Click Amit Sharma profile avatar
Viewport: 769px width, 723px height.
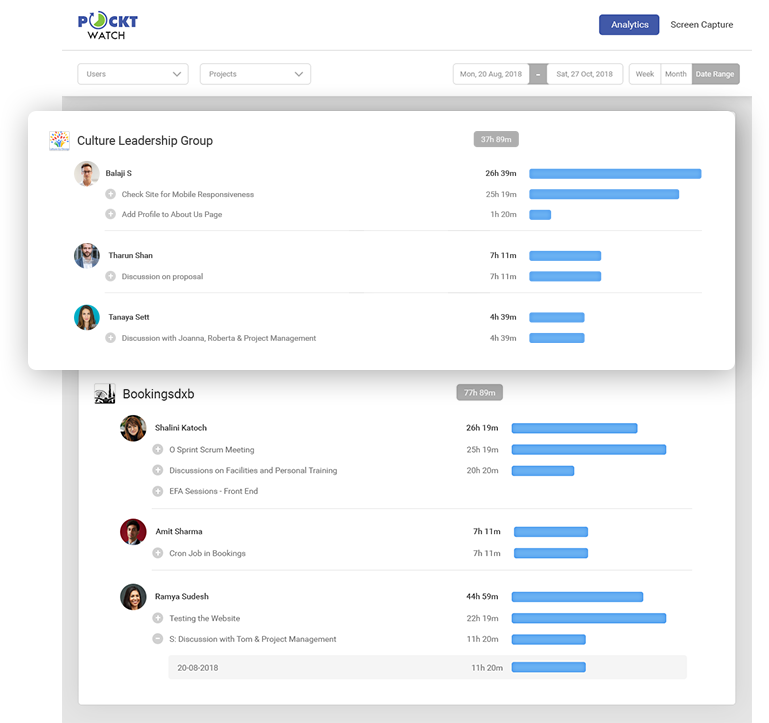click(x=133, y=532)
